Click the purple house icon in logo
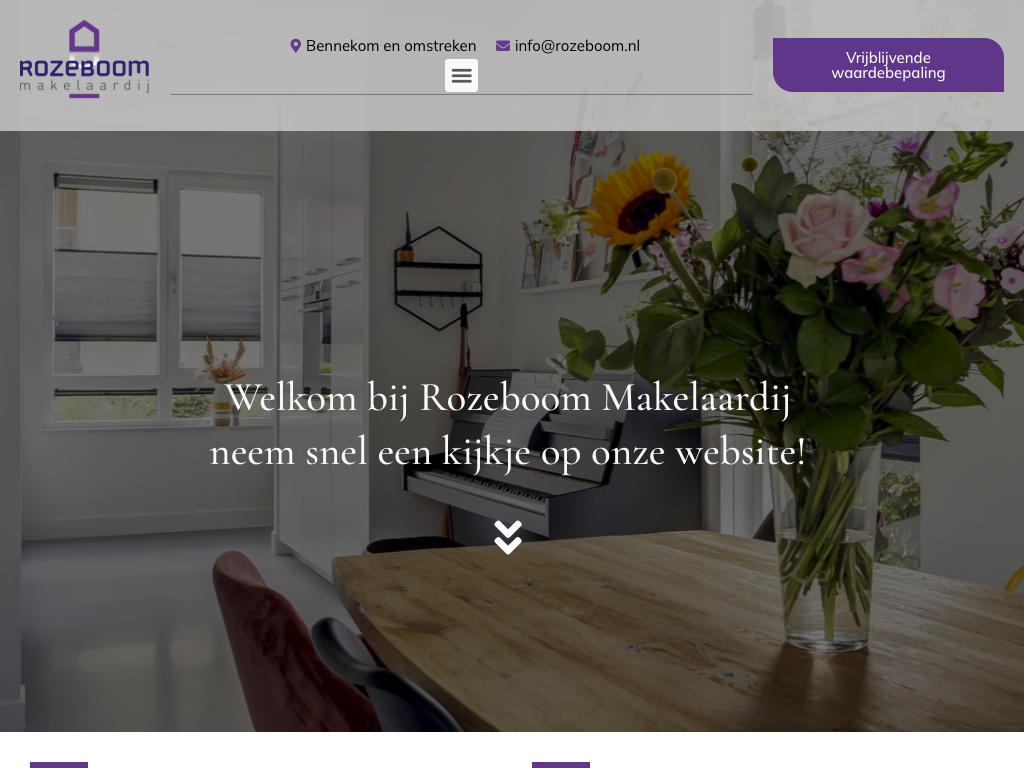The height and width of the screenshot is (768, 1024). click(84, 37)
